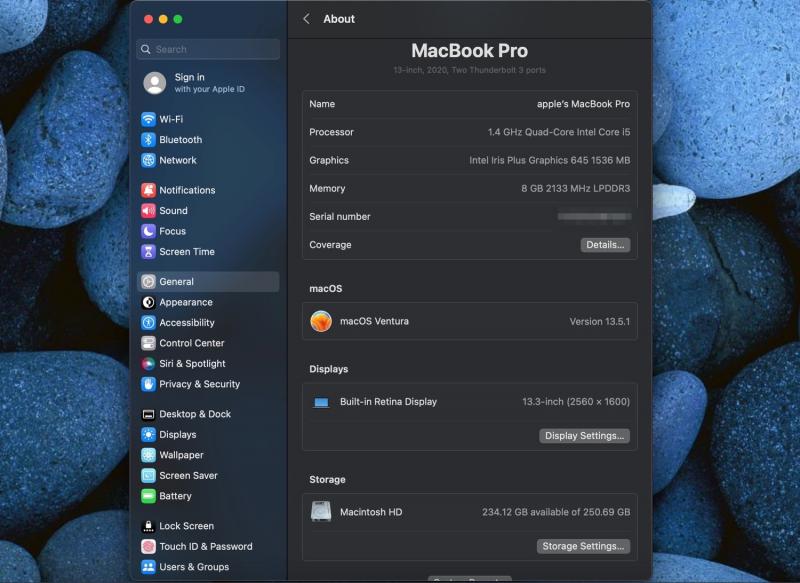This screenshot has width=800, height=583.
Task: Click the Lock Screen padlock icon
Action: pyautogui.click(x=148, y=525)
